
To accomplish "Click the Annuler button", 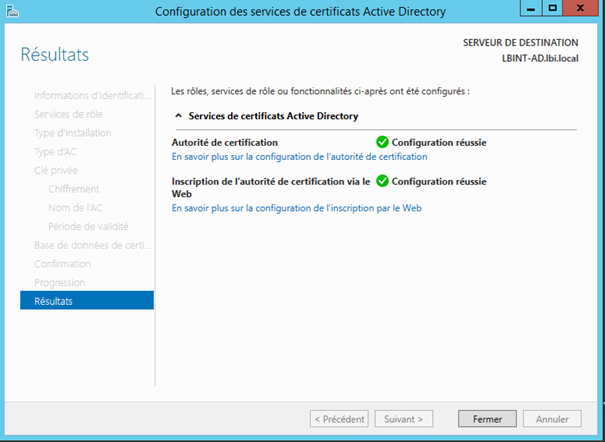I will click(x=552, y=419).
